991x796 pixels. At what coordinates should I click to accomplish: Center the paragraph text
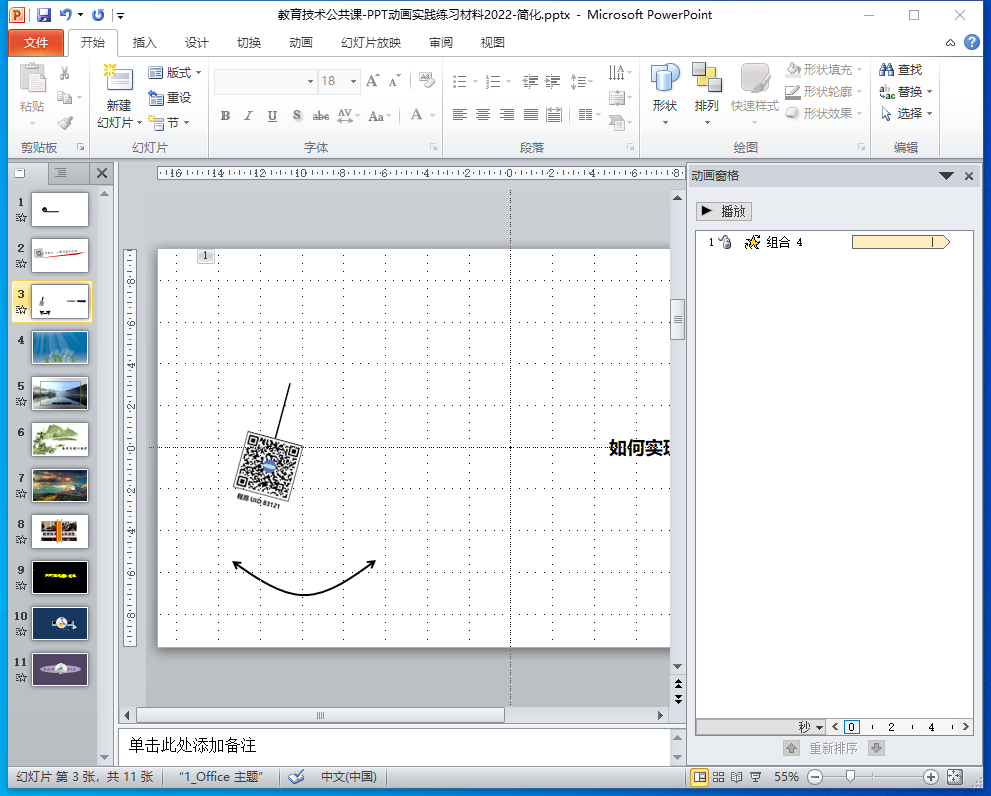tap(483, 114)
